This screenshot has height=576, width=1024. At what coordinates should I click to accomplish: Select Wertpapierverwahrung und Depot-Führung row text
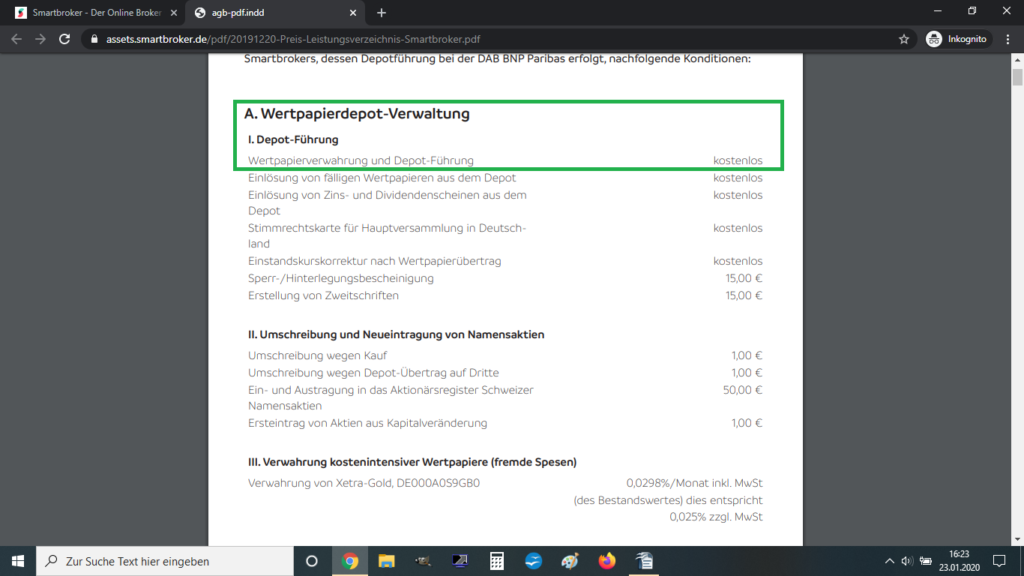tap(360, 161)
